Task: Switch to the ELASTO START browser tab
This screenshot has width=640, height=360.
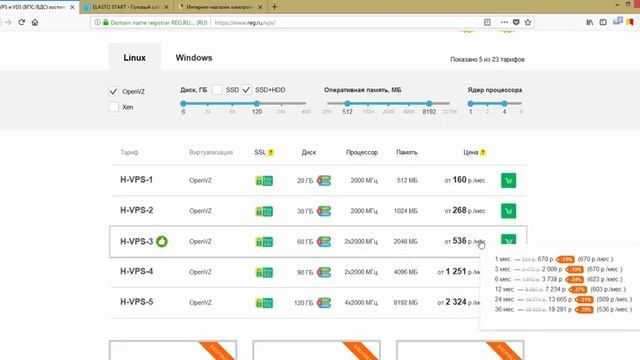Action: point(126,7)
